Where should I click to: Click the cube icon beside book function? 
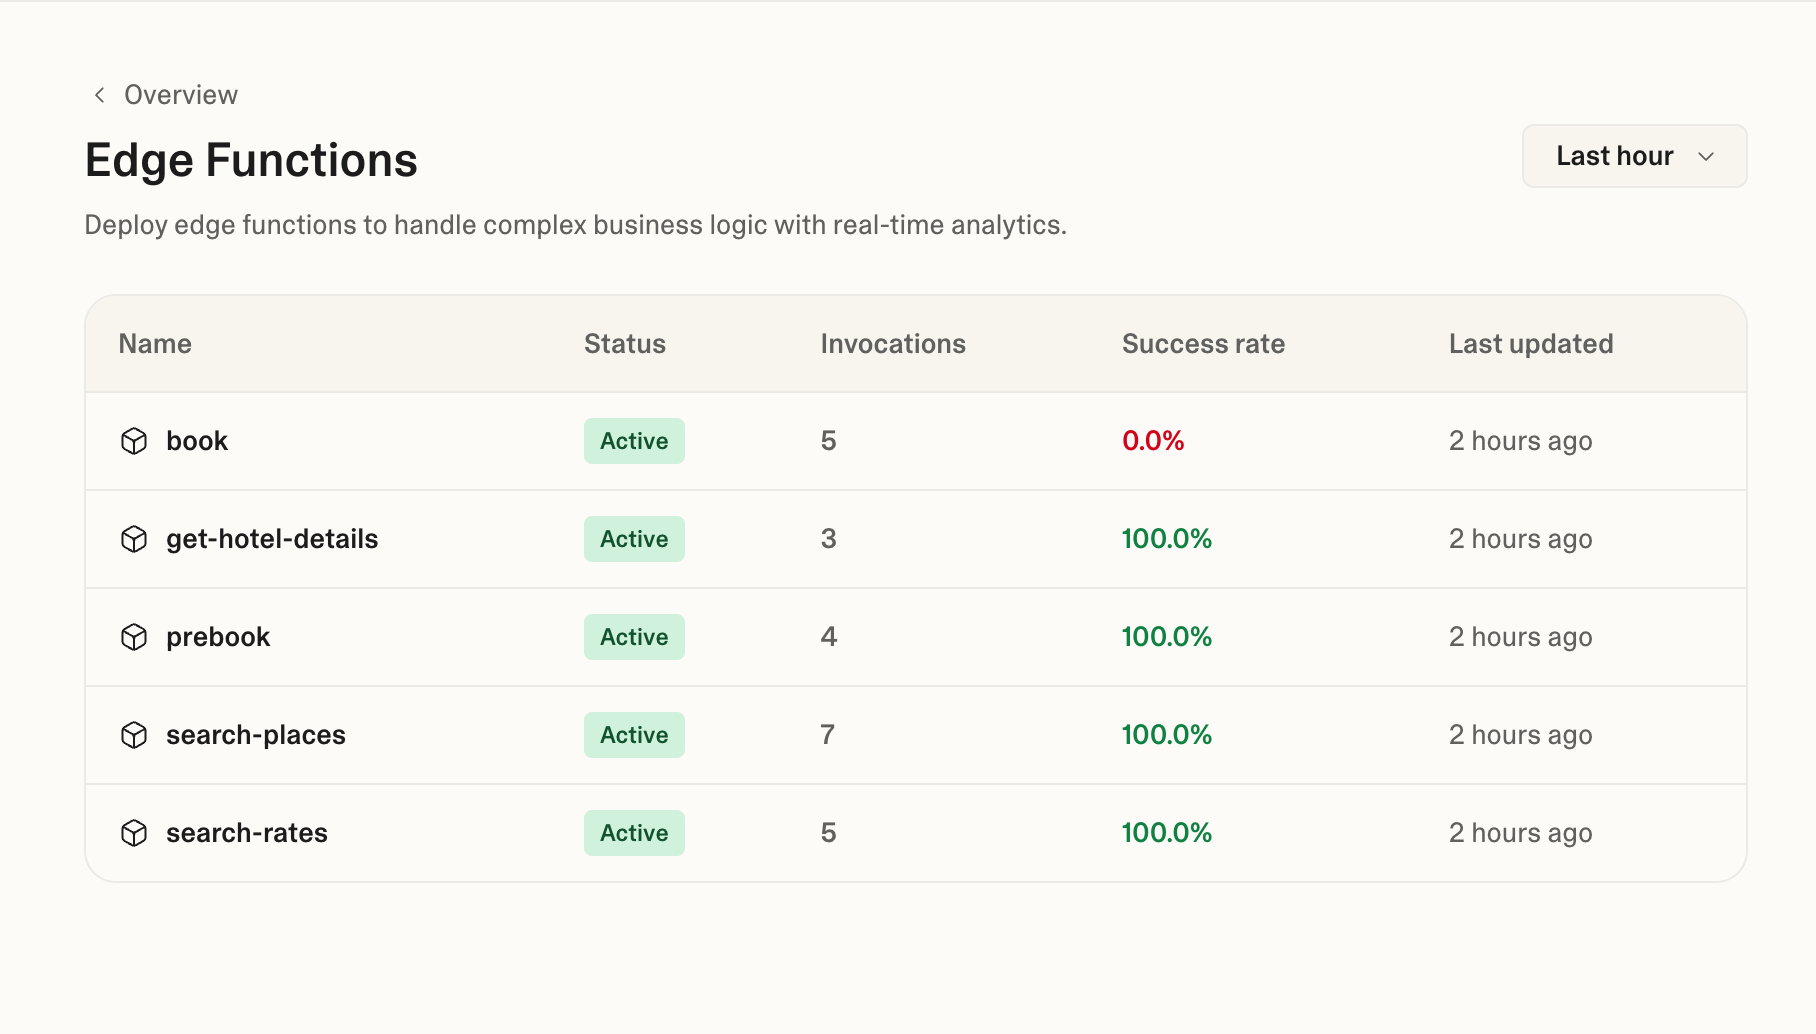135,440
